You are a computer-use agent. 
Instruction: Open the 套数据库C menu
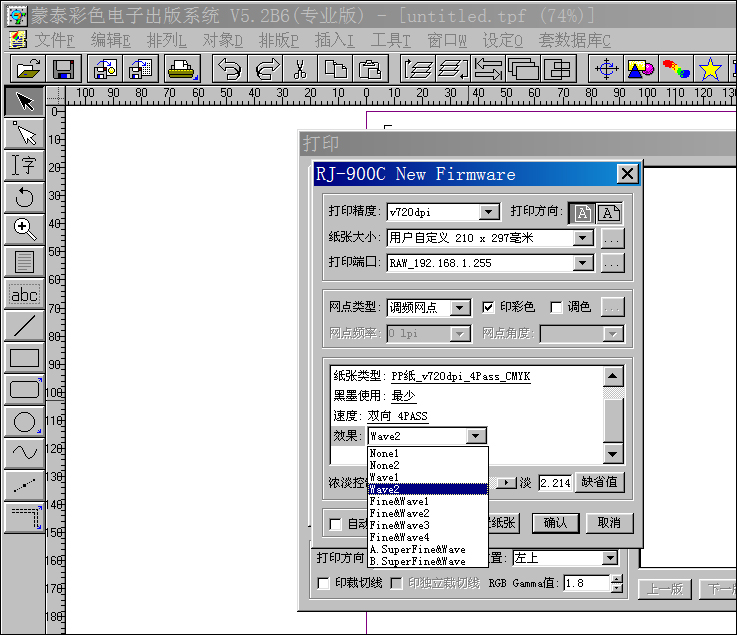pos(574,40)
